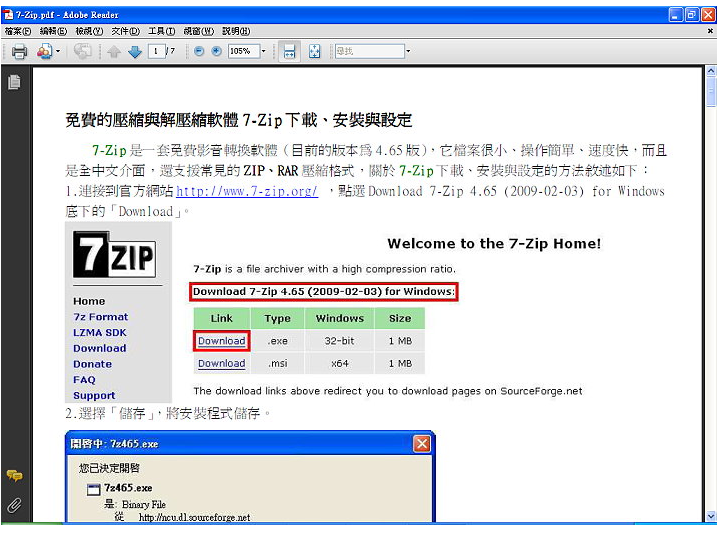The height and width of the screenshot is (533, 727).
Task: Click the vertical scrollbar thumb
Action: tap(711, 92)
